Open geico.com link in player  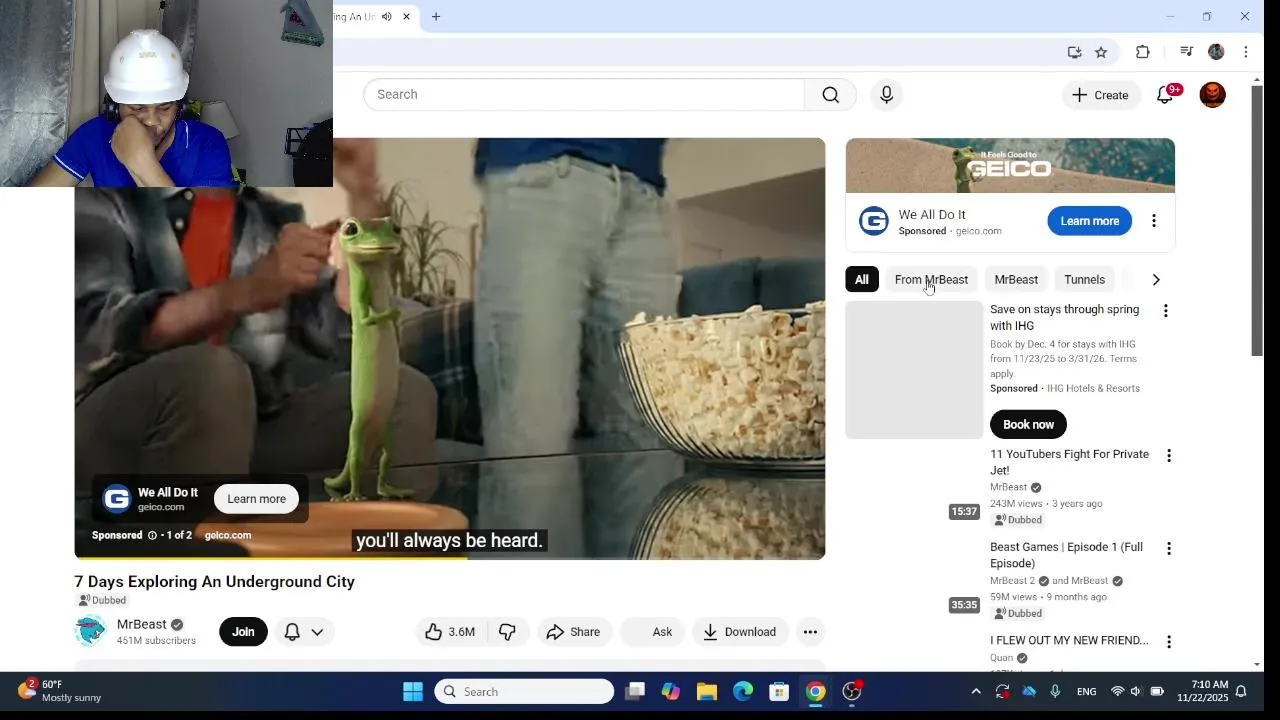click(x=228, y=536)
